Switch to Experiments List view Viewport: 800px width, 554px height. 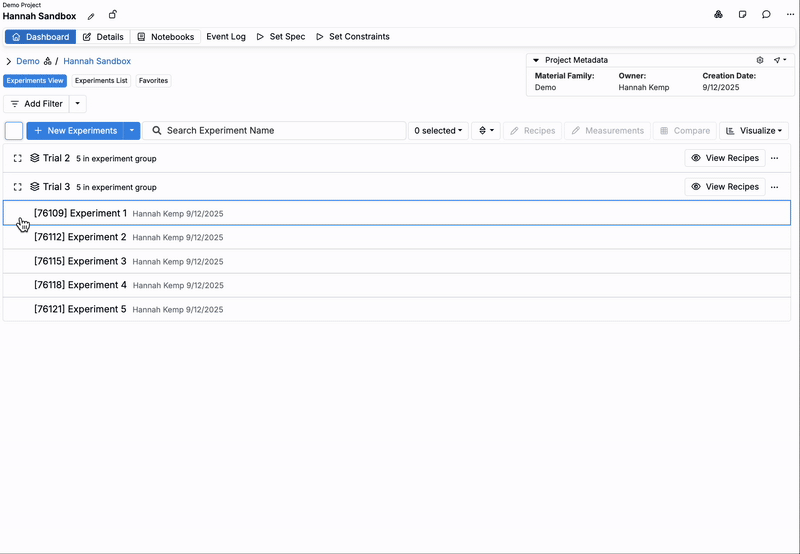pos(101,80)
